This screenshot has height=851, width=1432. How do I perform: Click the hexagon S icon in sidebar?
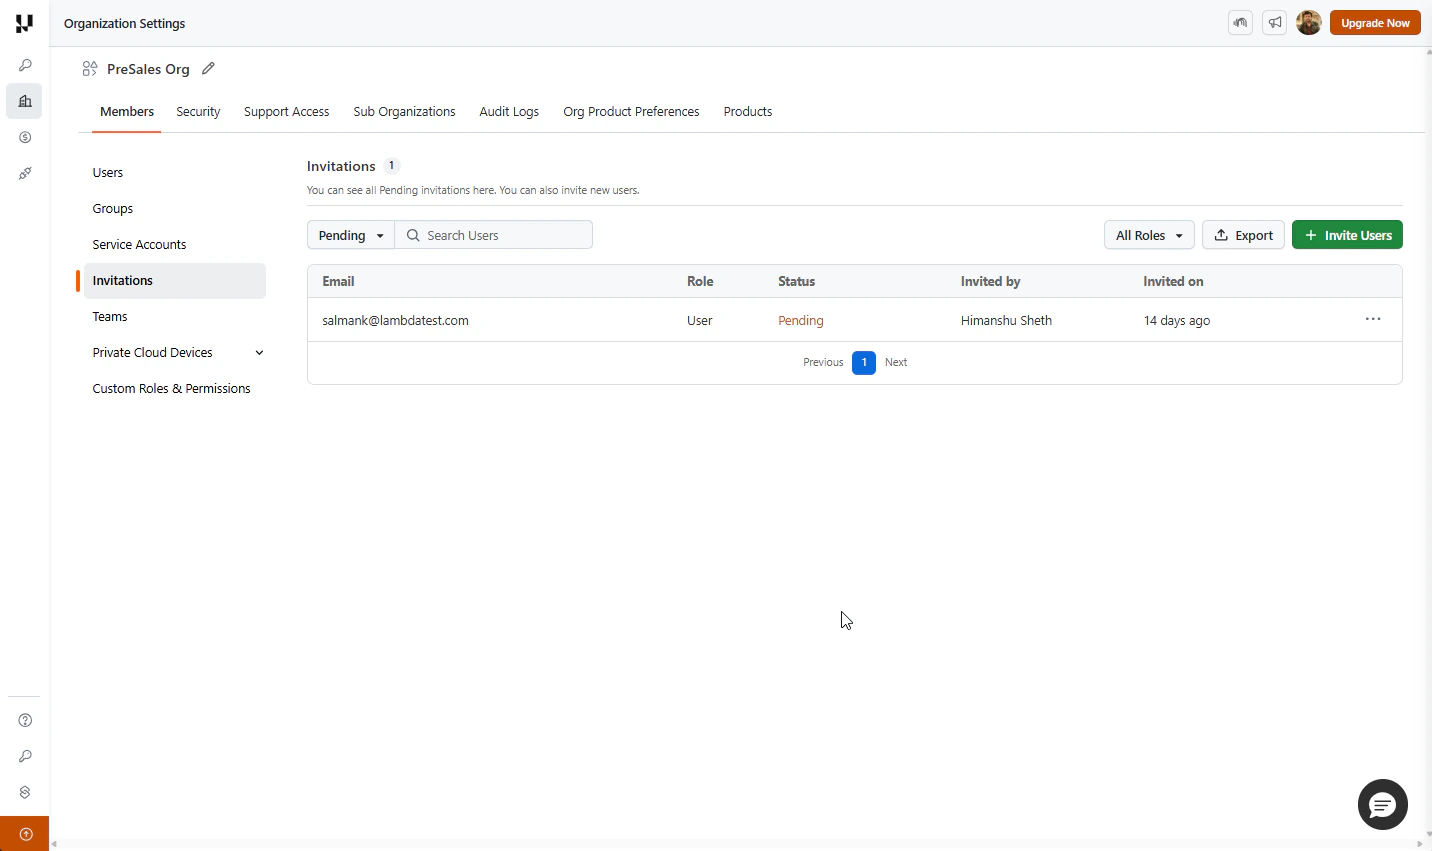click(25, 792)
